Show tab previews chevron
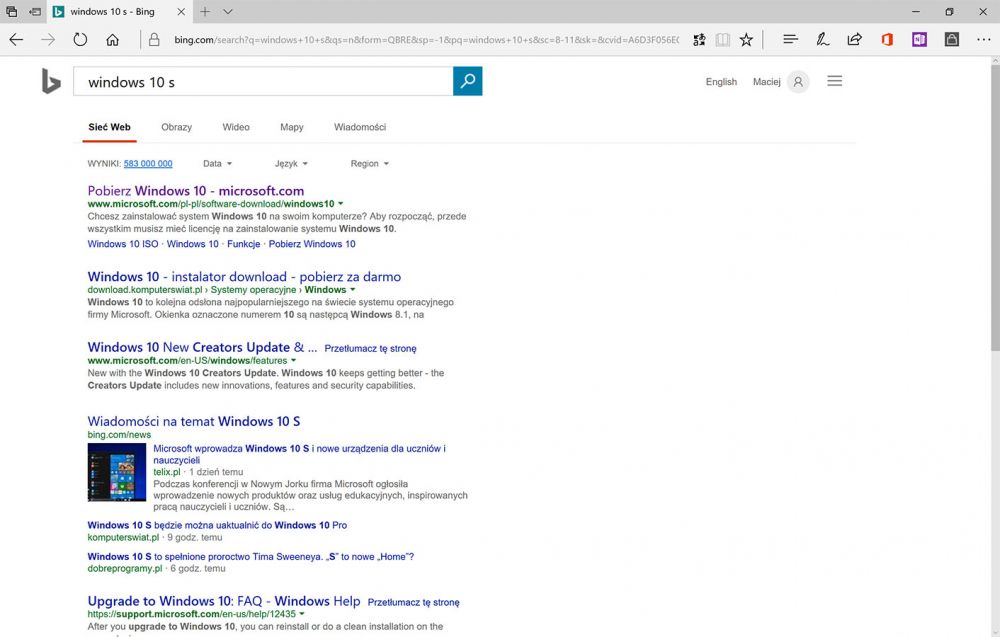This screenshot has height=637, width=1000. pos(228,11)
